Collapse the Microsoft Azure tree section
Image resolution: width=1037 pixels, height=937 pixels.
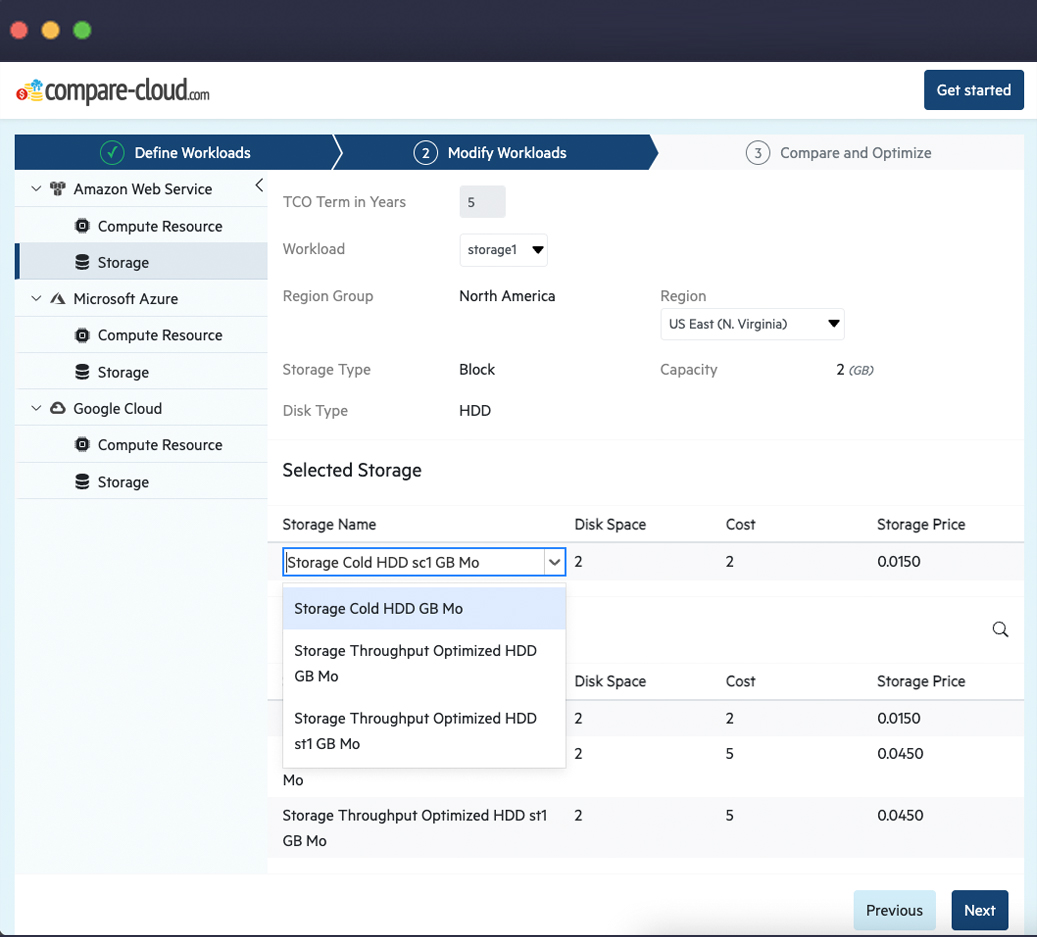point(36,299)
